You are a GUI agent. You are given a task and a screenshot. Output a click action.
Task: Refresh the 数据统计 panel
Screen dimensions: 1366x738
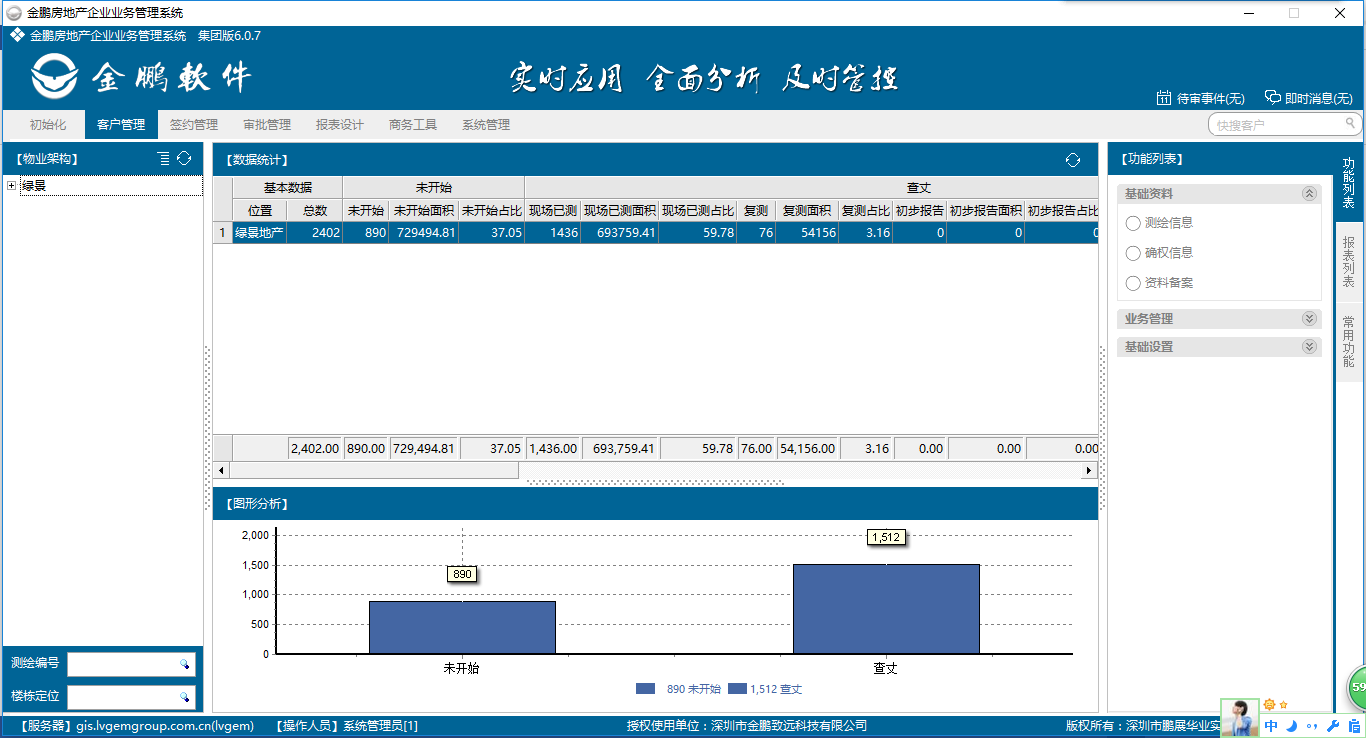pos(1073,160)
